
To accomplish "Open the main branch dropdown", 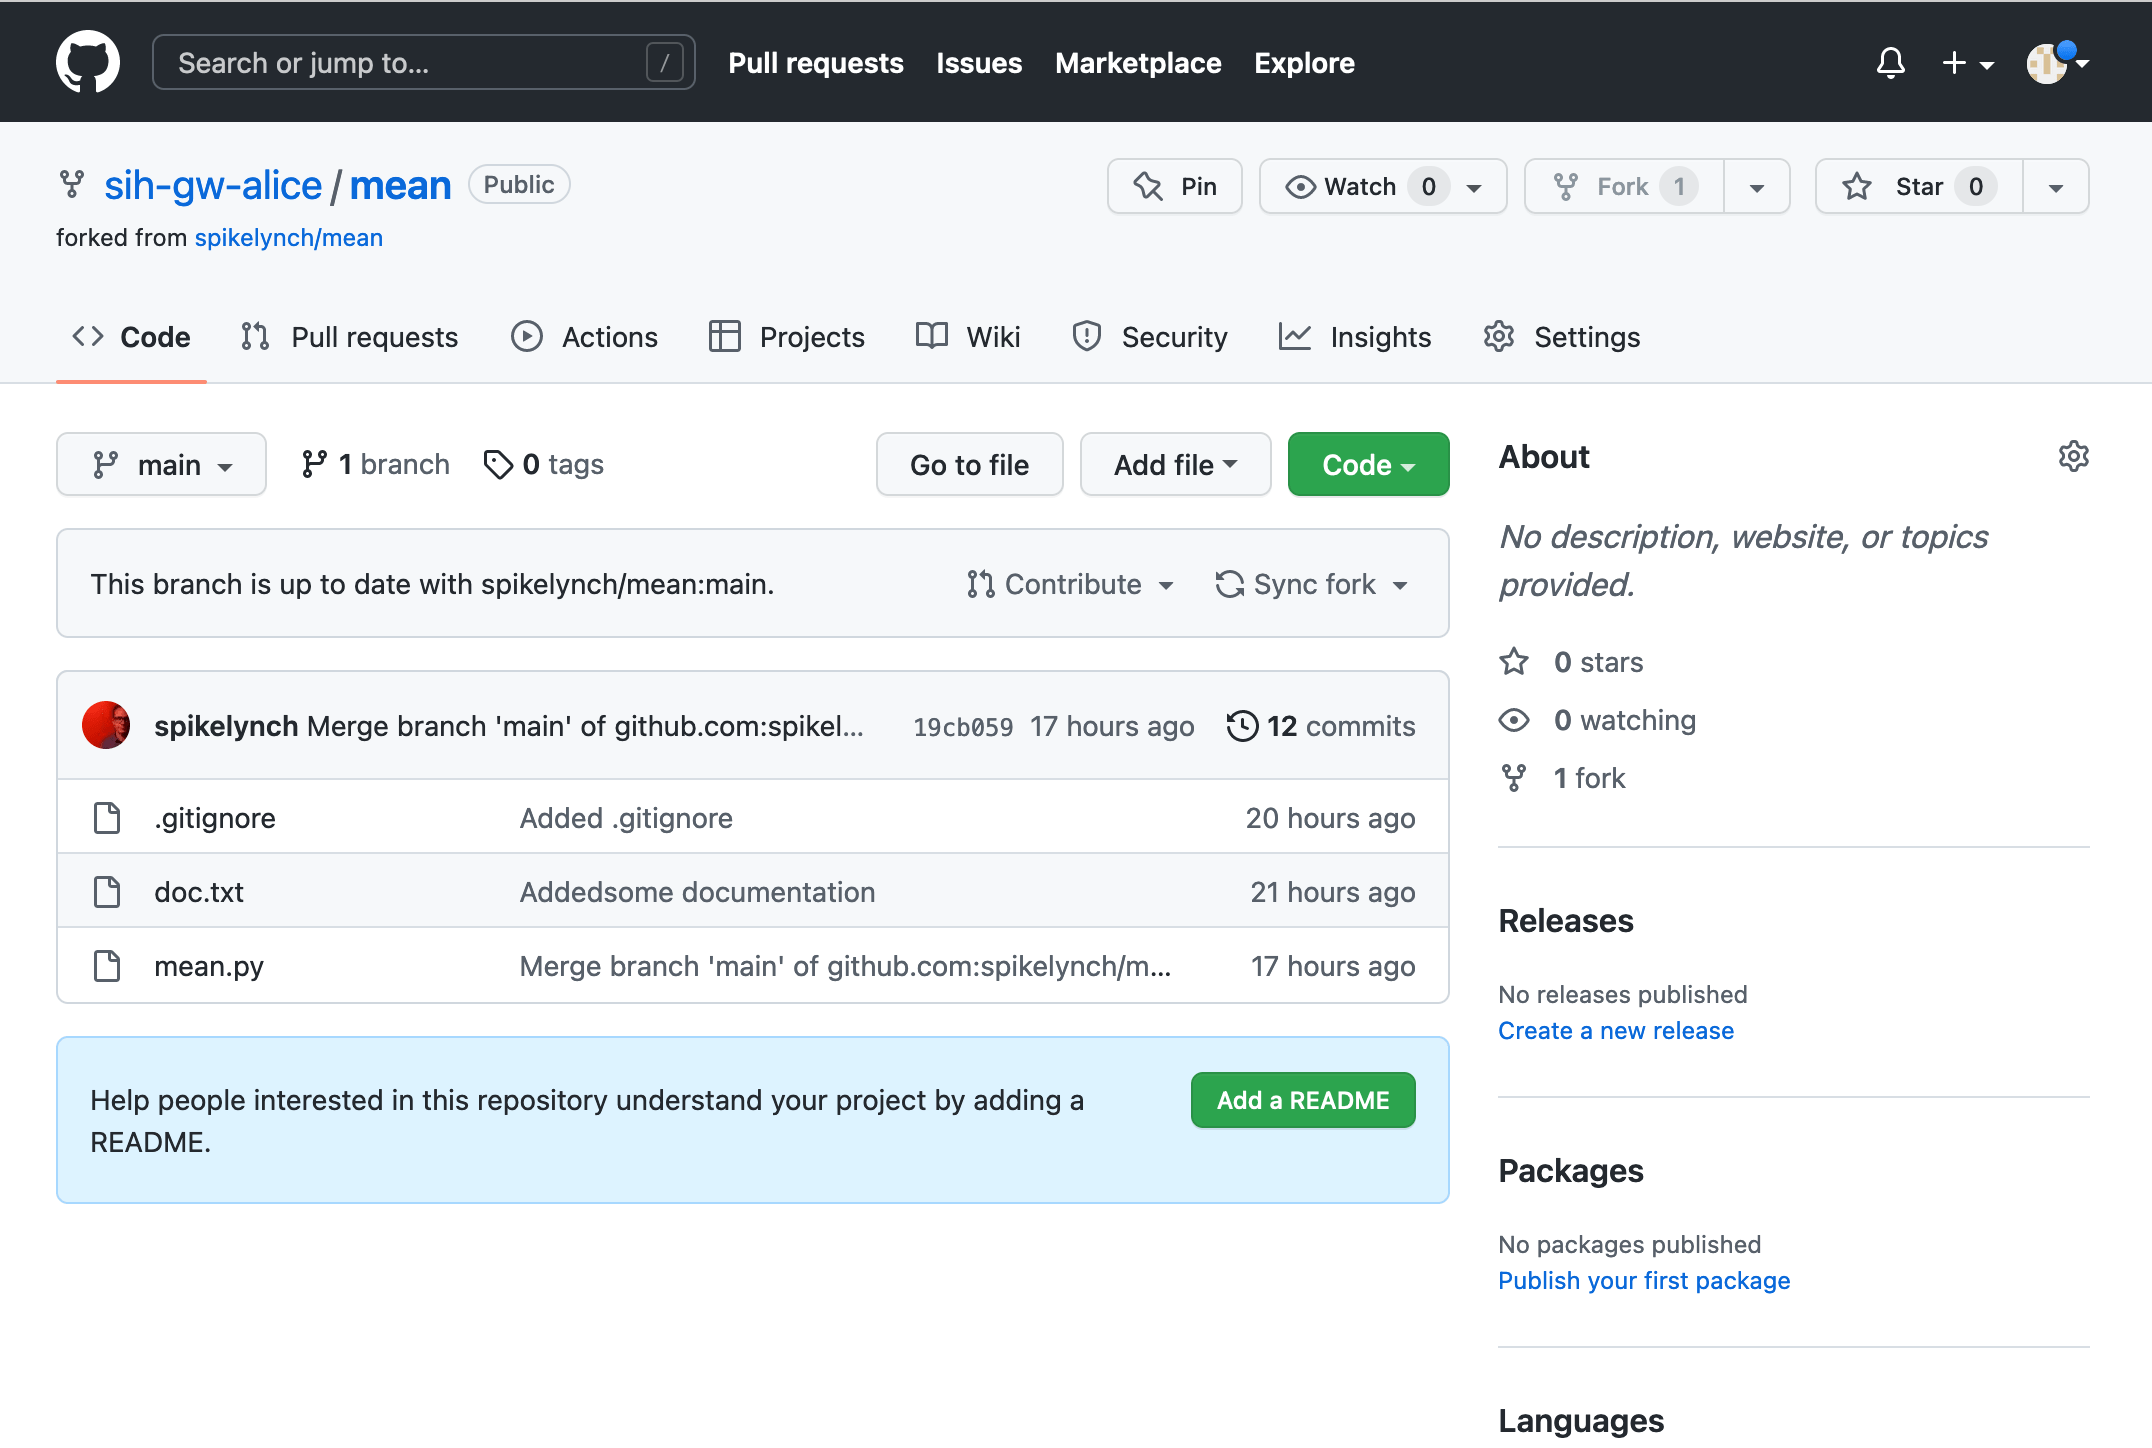I will 161,463.
